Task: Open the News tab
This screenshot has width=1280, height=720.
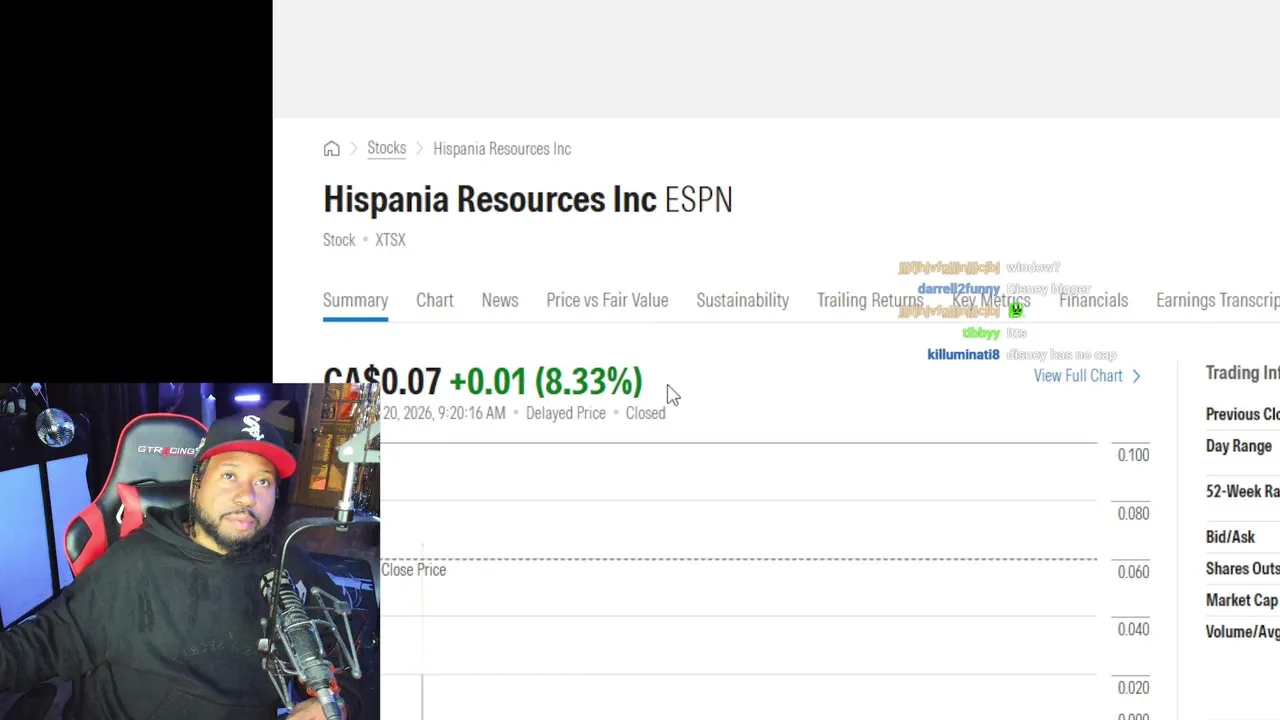Action: click(x=500, y=300)
